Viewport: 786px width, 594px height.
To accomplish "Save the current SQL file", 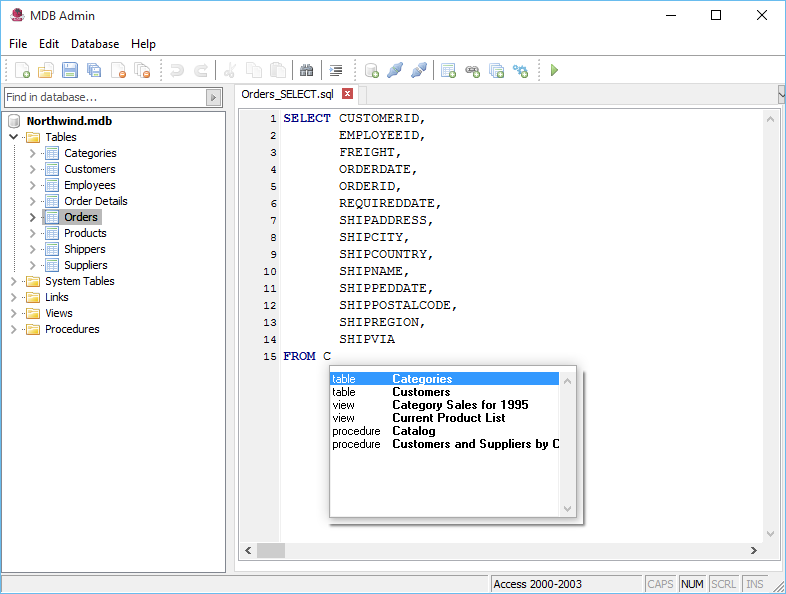I will click(70, 71).
